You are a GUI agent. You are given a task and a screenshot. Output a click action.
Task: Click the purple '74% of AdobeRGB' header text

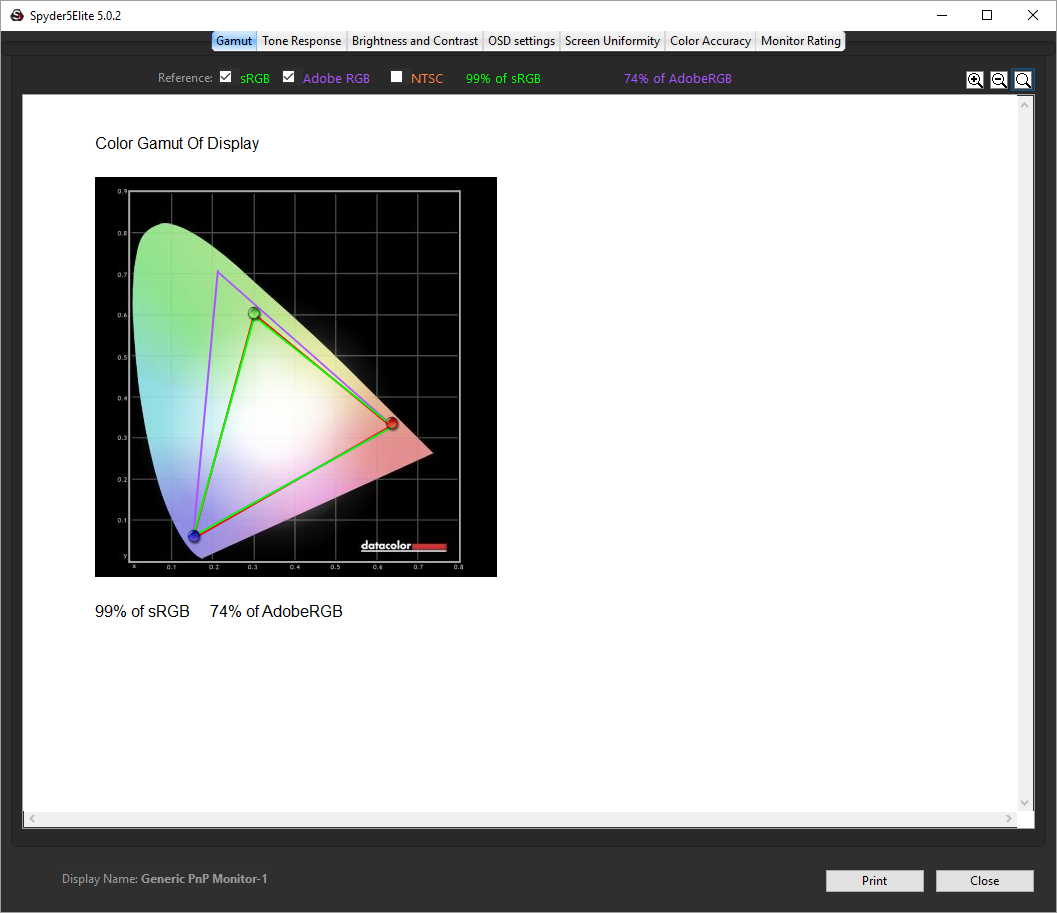pyautogui.click(x=677, y=78)
